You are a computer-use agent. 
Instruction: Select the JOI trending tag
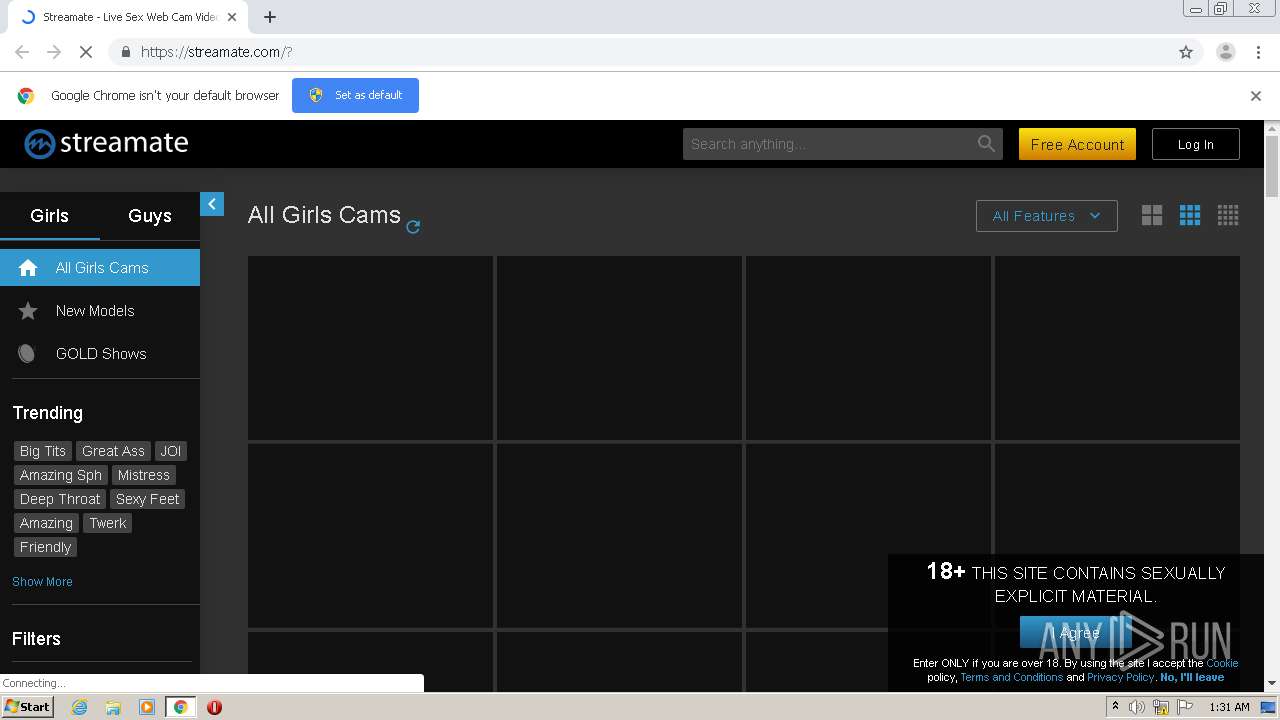[171, 451]
